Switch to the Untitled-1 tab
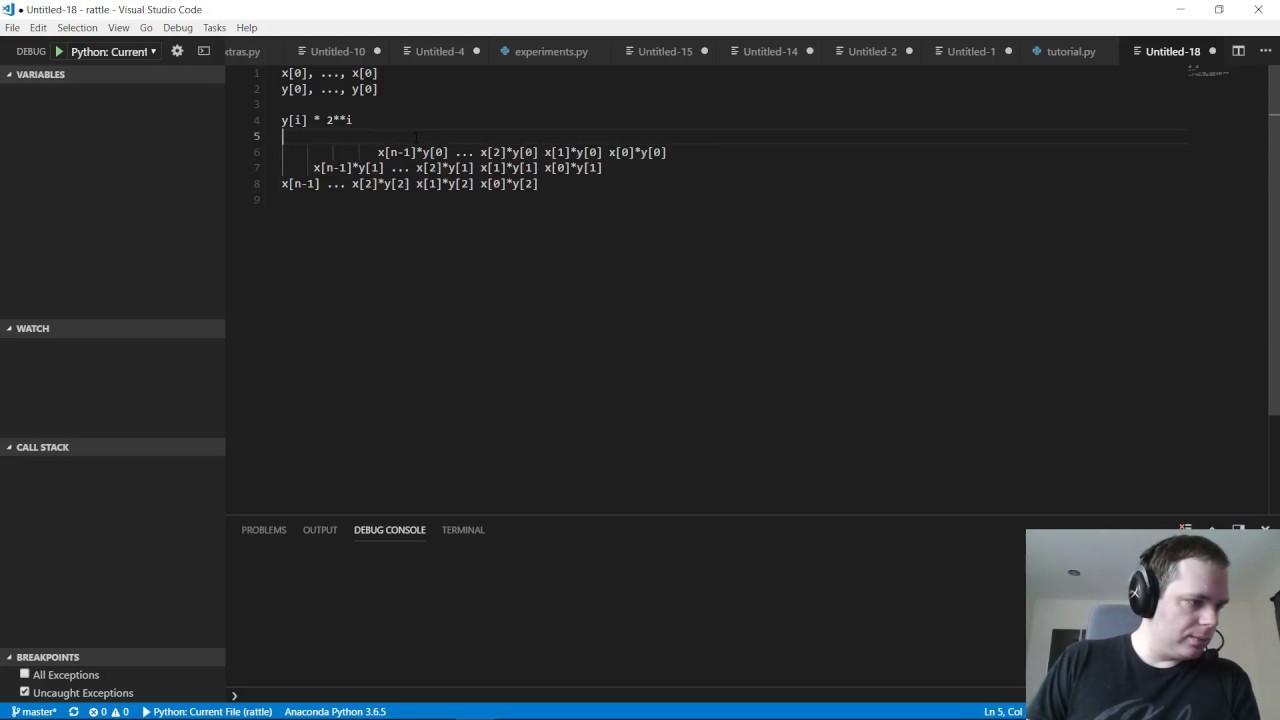The height and width of the screenshot is (720, 1280). pos(971,51)
